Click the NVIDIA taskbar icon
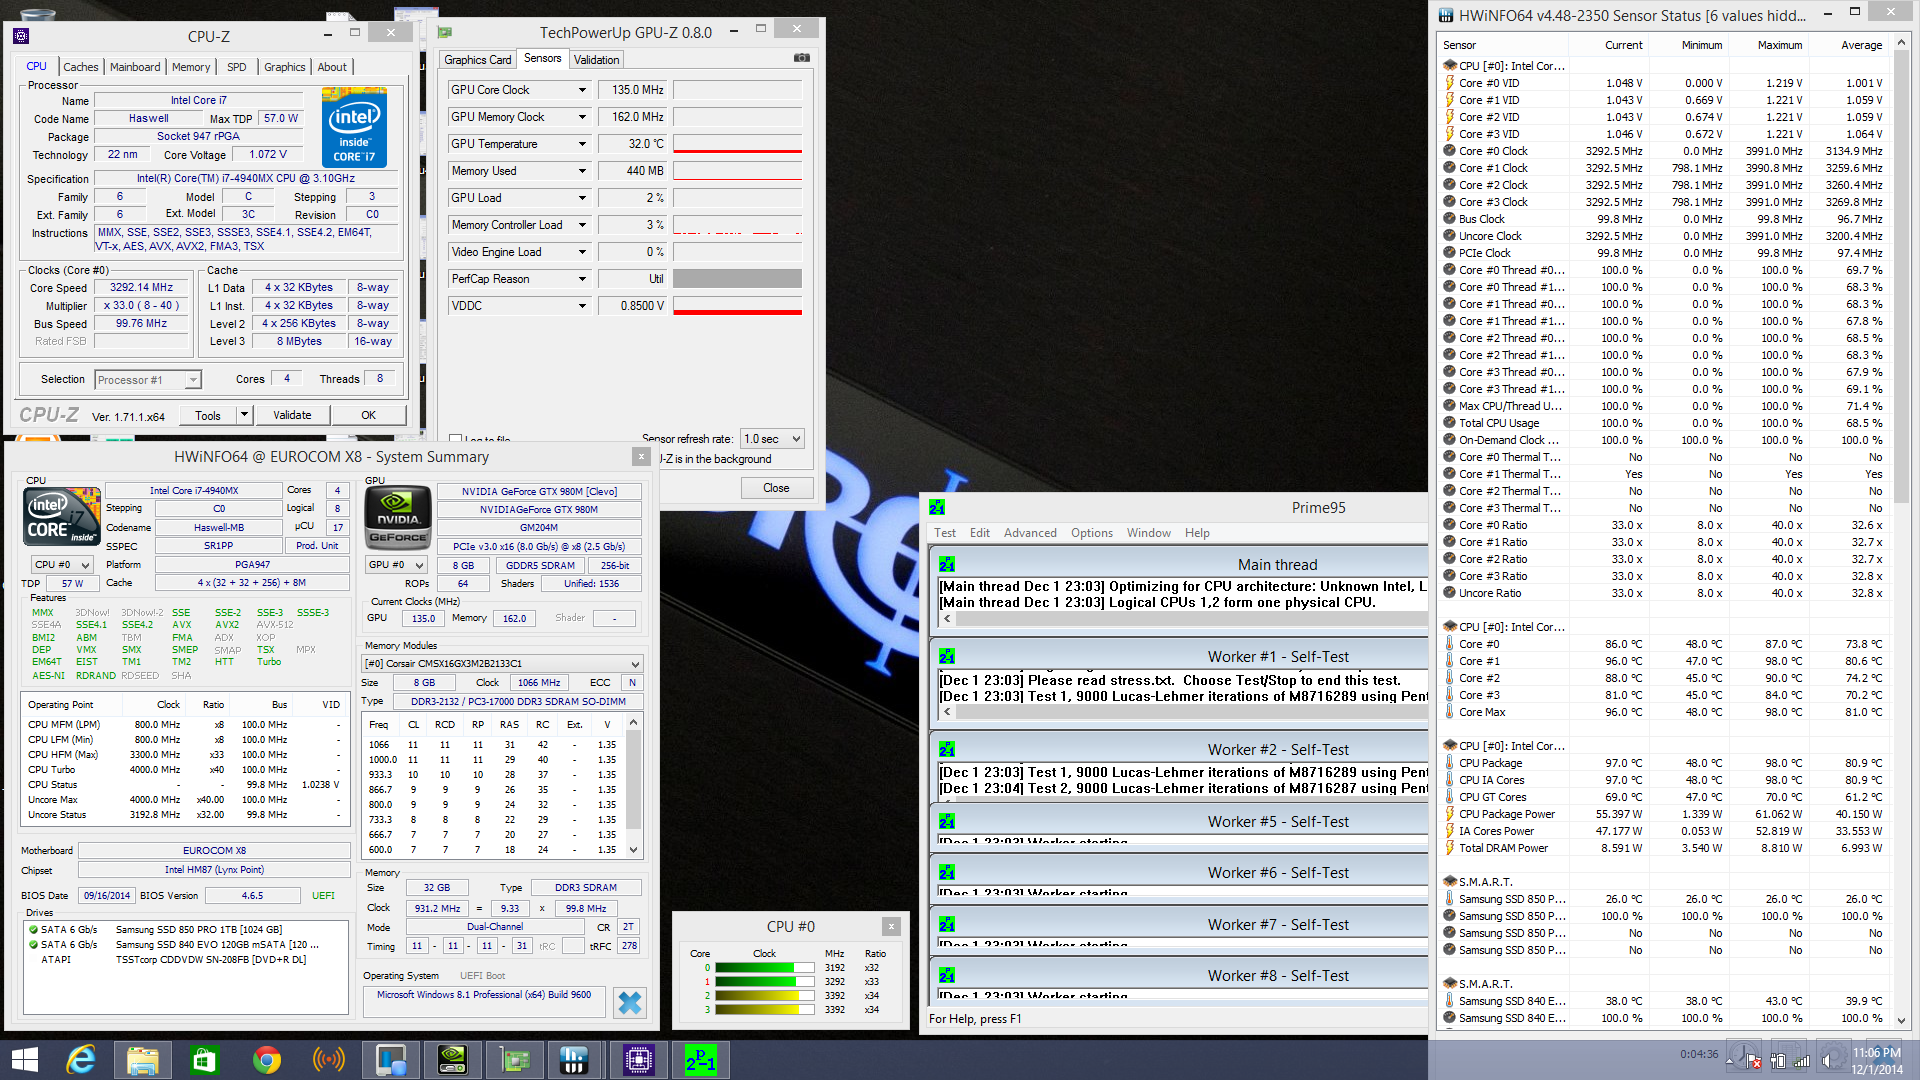 pyautogui.click(x=452, y=1059)
